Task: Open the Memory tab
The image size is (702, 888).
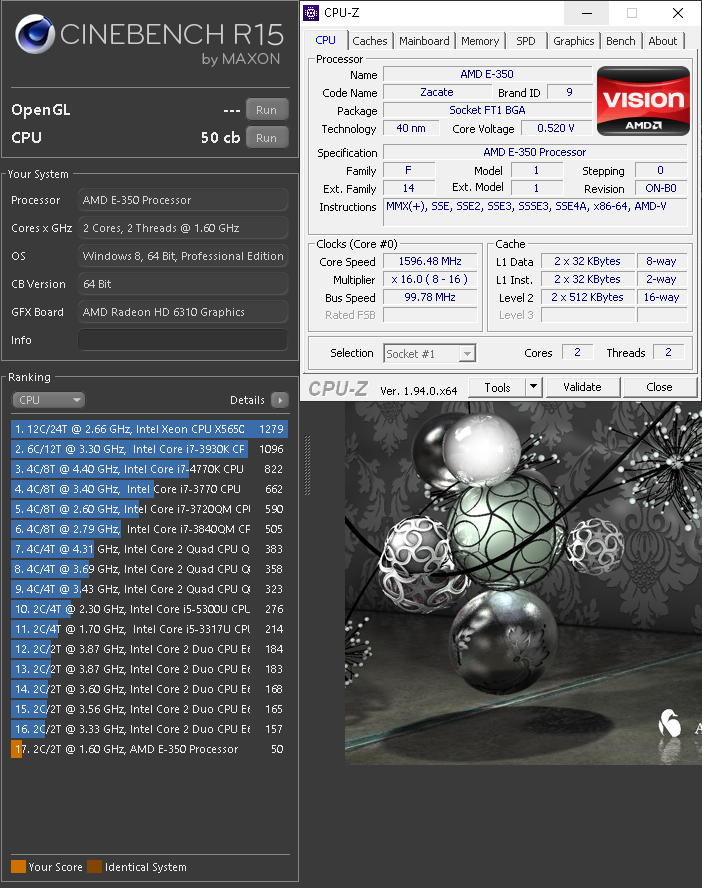Action: (480, 41)
